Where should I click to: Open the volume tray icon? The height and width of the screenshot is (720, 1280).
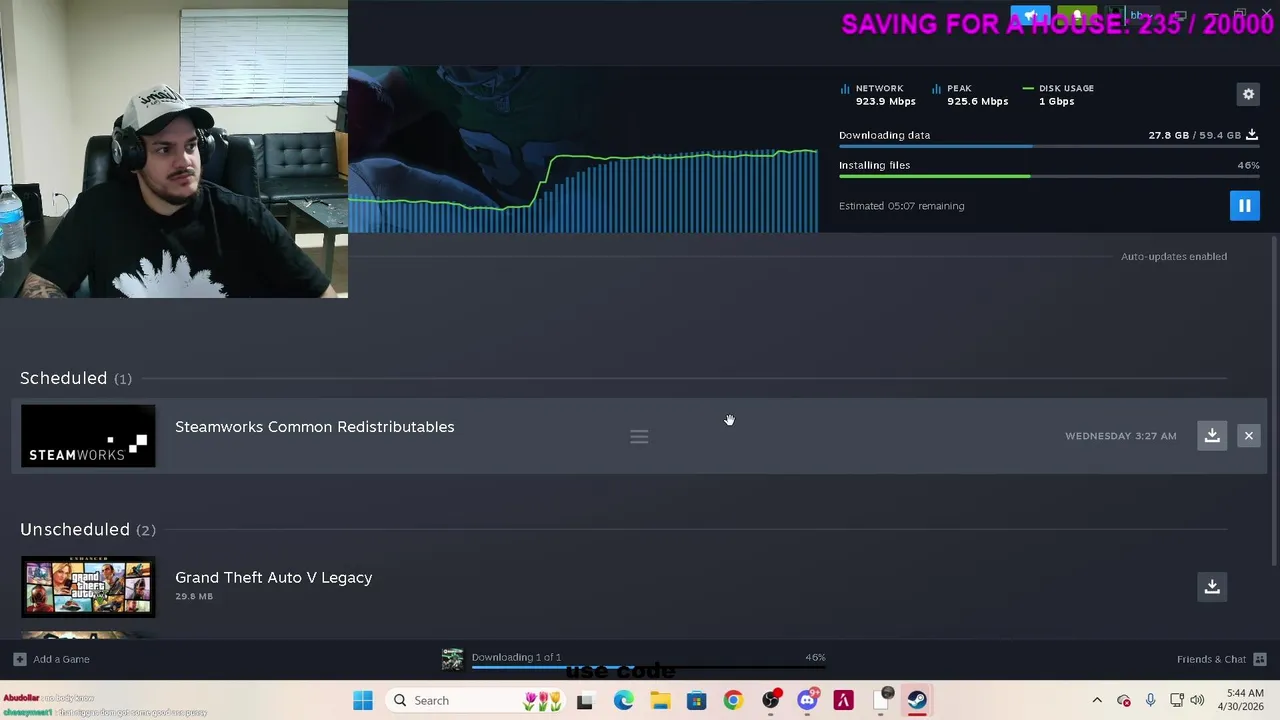(1197, 700)
